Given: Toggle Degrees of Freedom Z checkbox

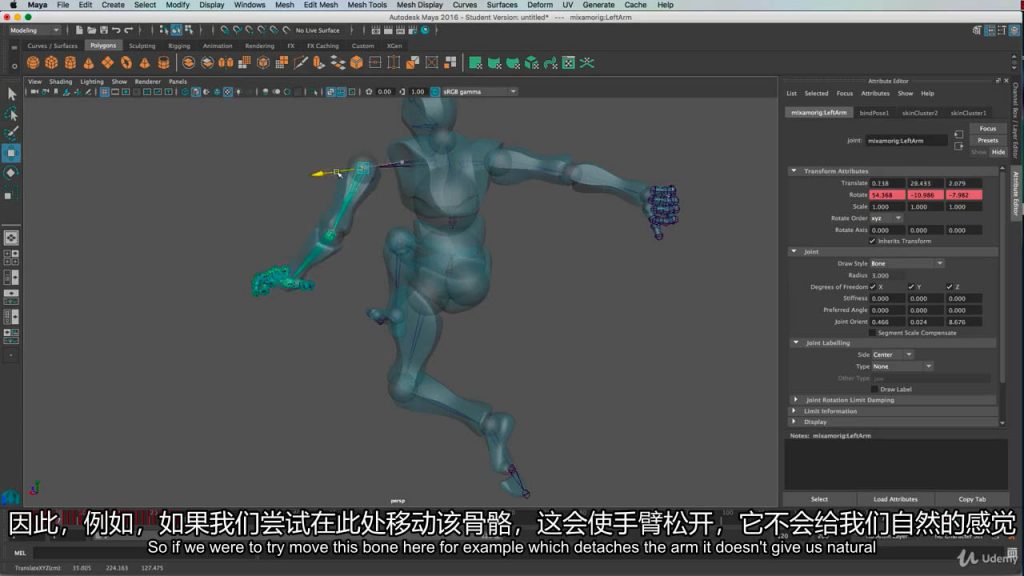Looking at the screenshot, I should 950,287.
